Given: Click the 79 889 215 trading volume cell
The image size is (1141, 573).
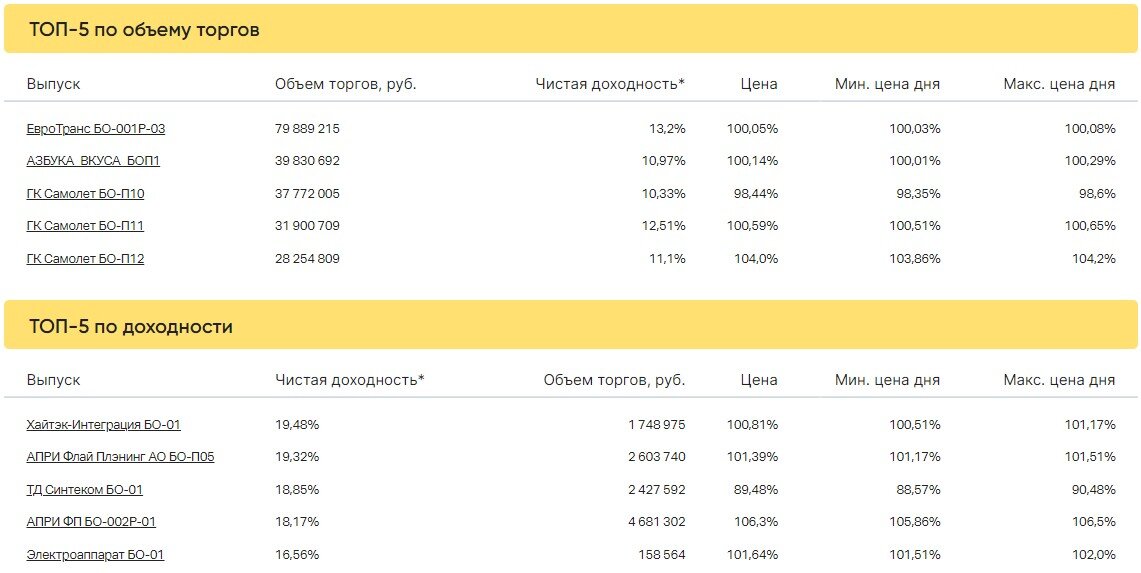Looking at the screenshot, I should click(307, 129).
